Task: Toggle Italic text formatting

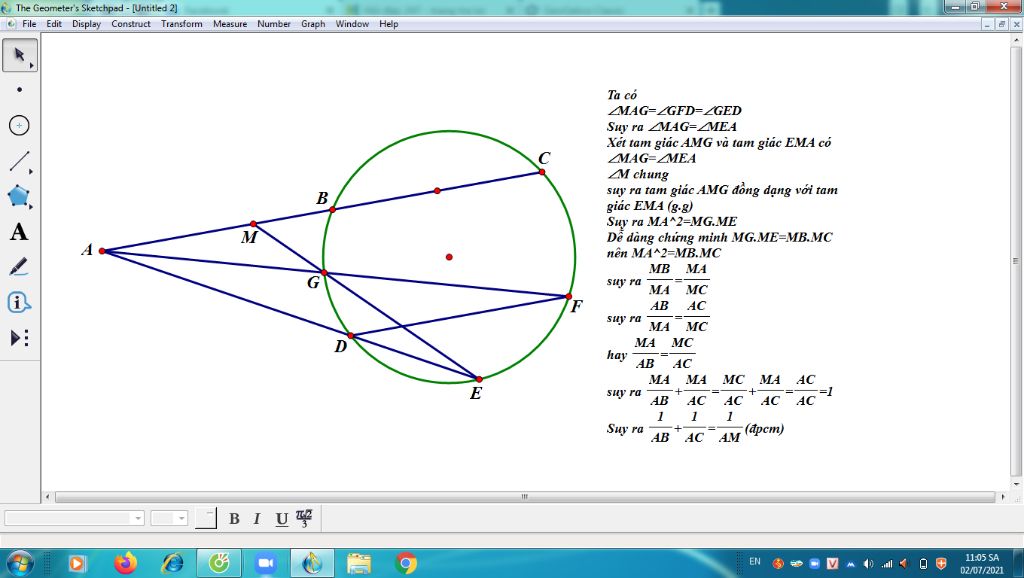Action: tap(257, 519)
